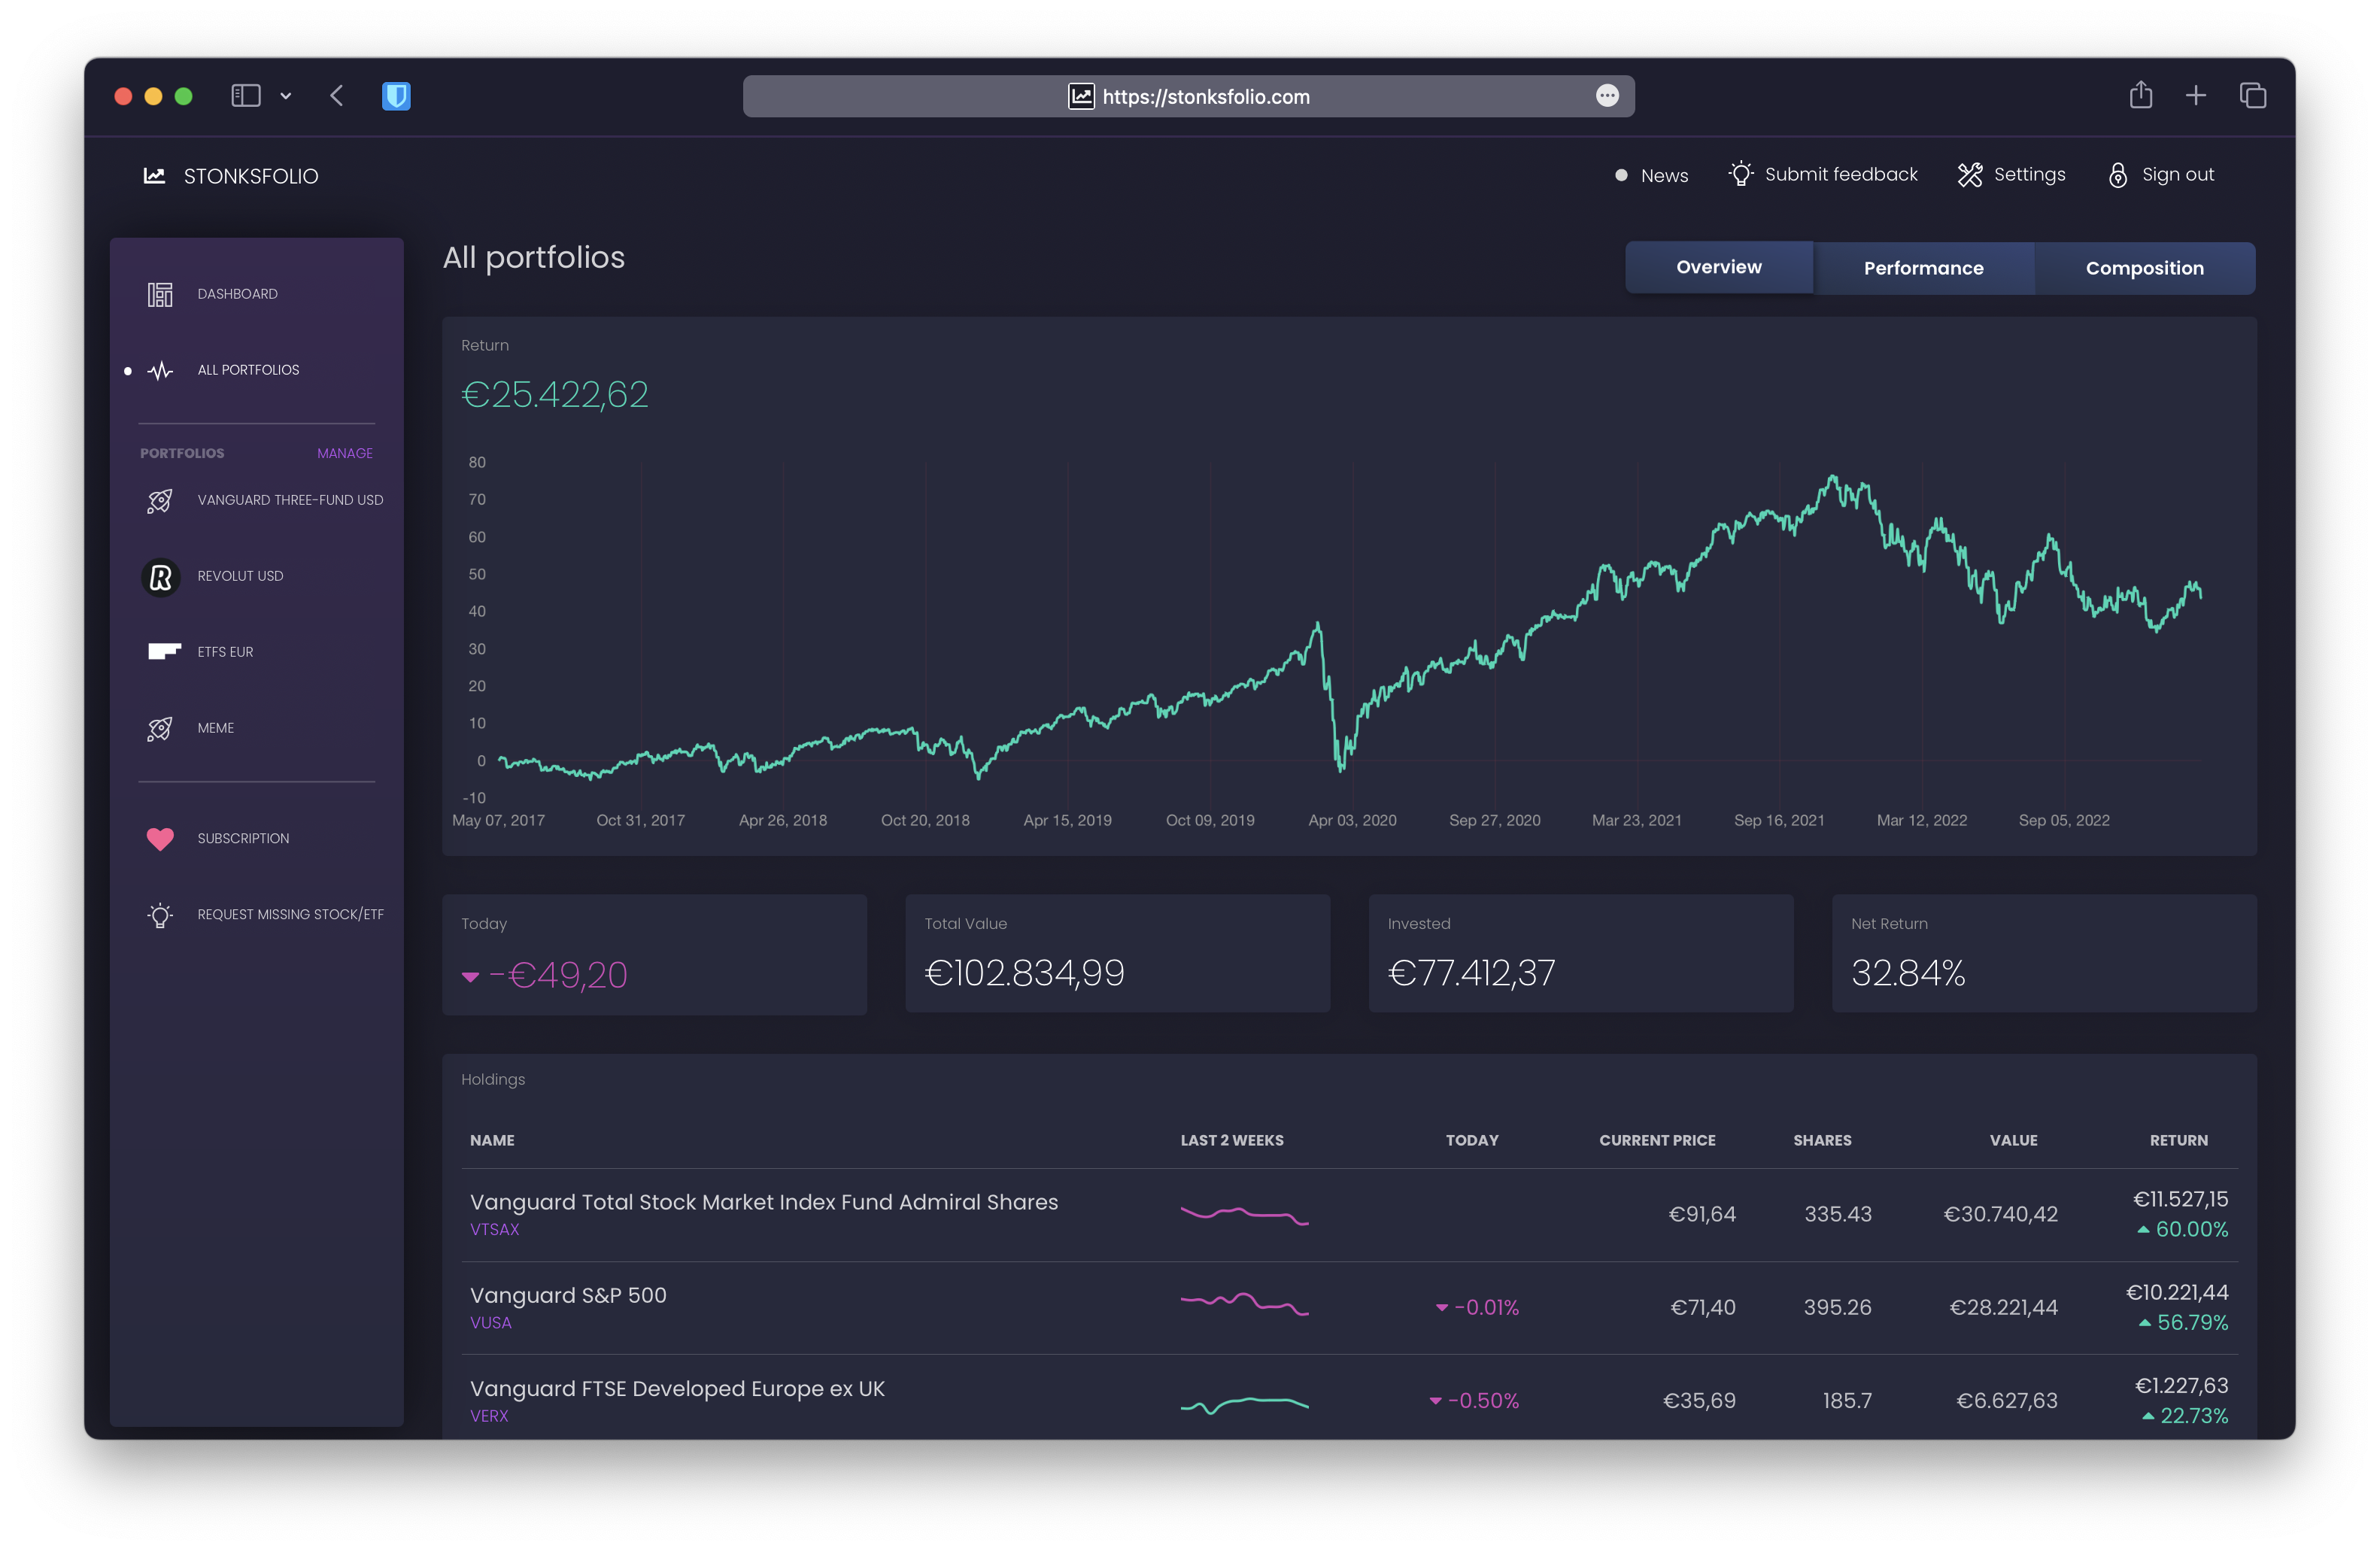Click the VTSAX ticker link
The image size is (2380, 1551).
pyautogui.click(x=494, y=1230)
